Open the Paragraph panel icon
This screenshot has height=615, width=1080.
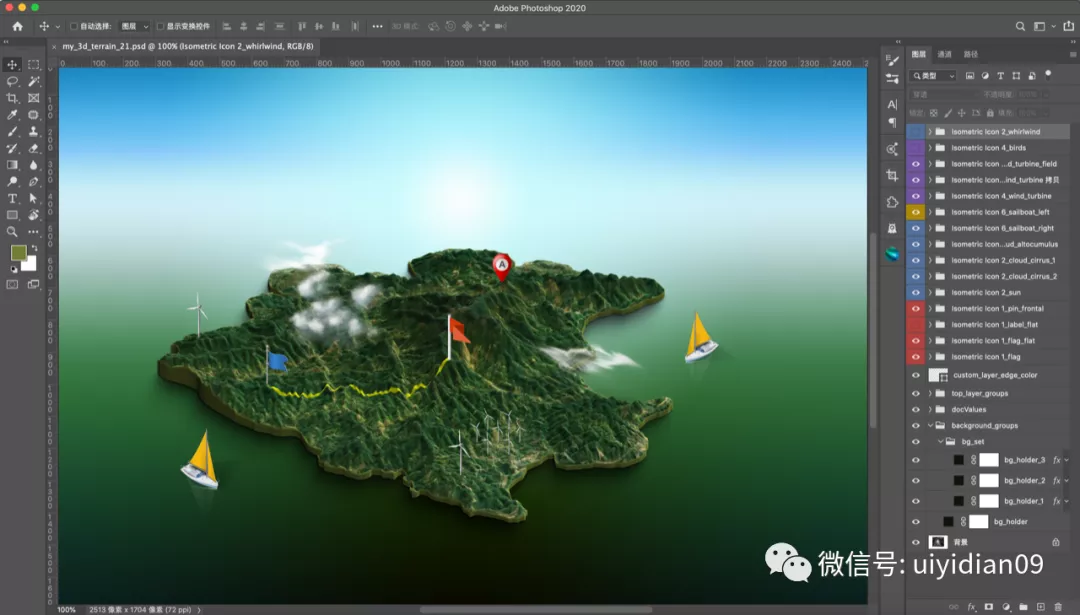click(892, 123)
